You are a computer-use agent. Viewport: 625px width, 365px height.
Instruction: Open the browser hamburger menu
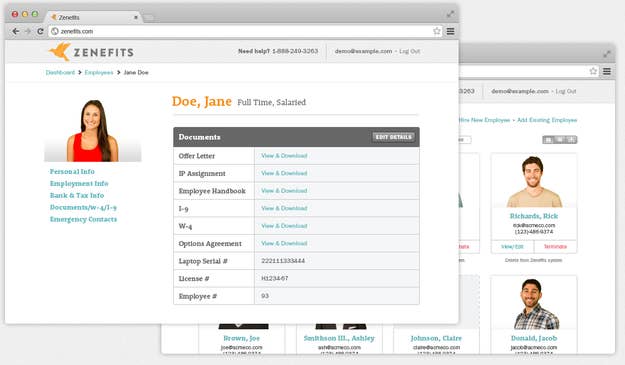point(450,31)
